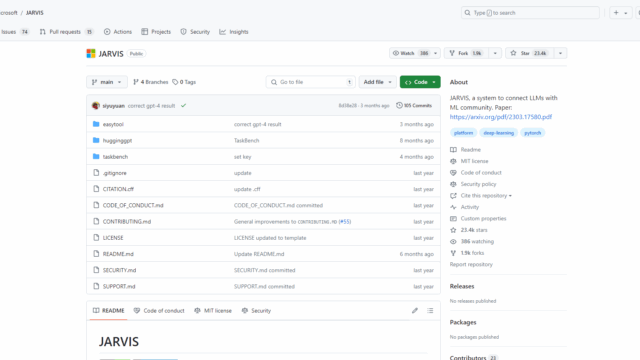View the 0 Tags link
Viewport: 640px width, 360px height.
point(184,82)
